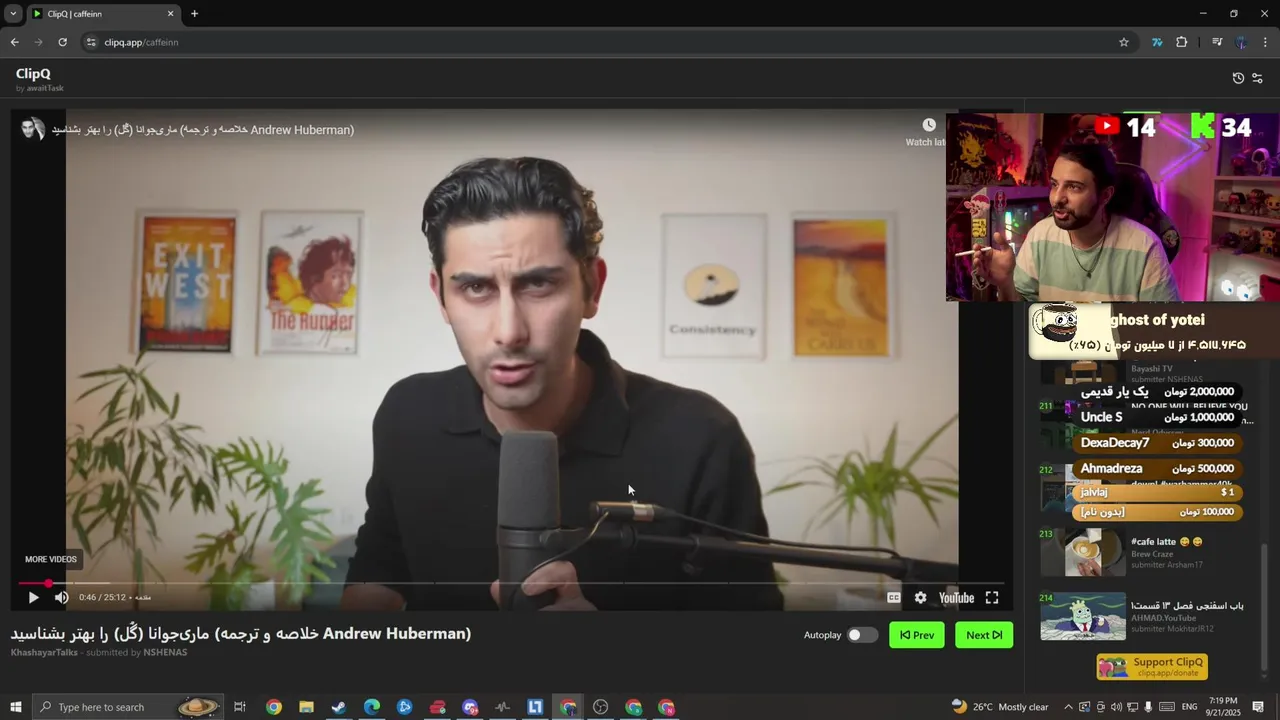Click the 'AHMAD.YouTube' channel text
This screenshot has width=1280, height=720.
(1163, 618)
